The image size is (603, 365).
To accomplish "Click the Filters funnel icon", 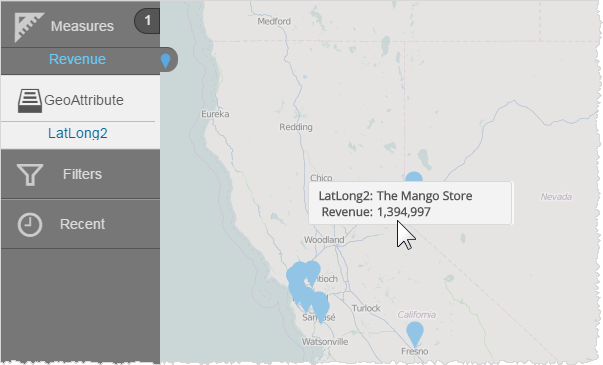I will point(30,175).
